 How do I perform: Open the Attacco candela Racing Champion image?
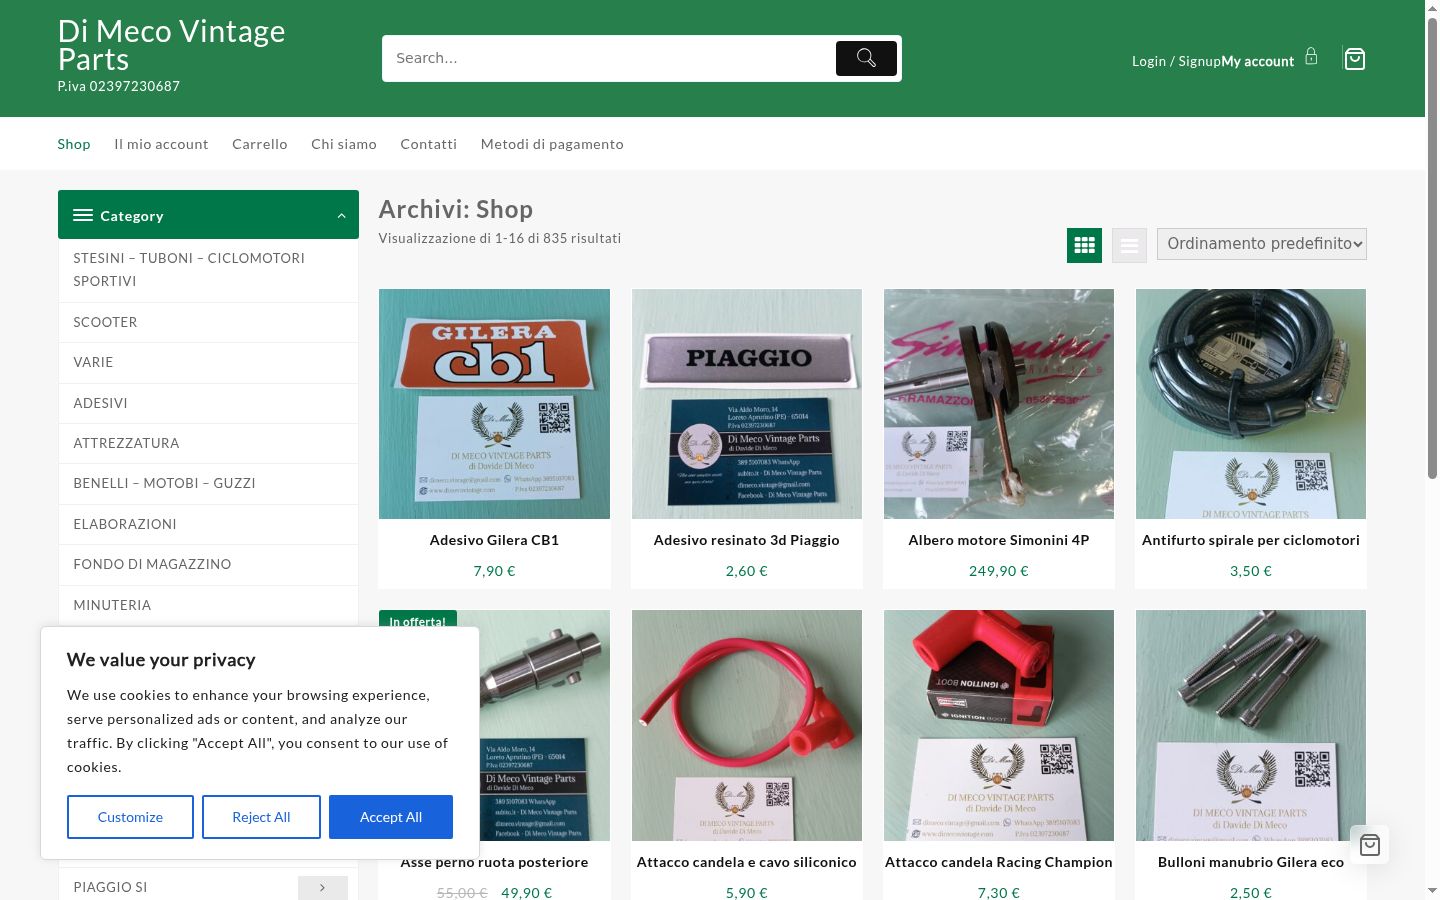tap(999, 725)
